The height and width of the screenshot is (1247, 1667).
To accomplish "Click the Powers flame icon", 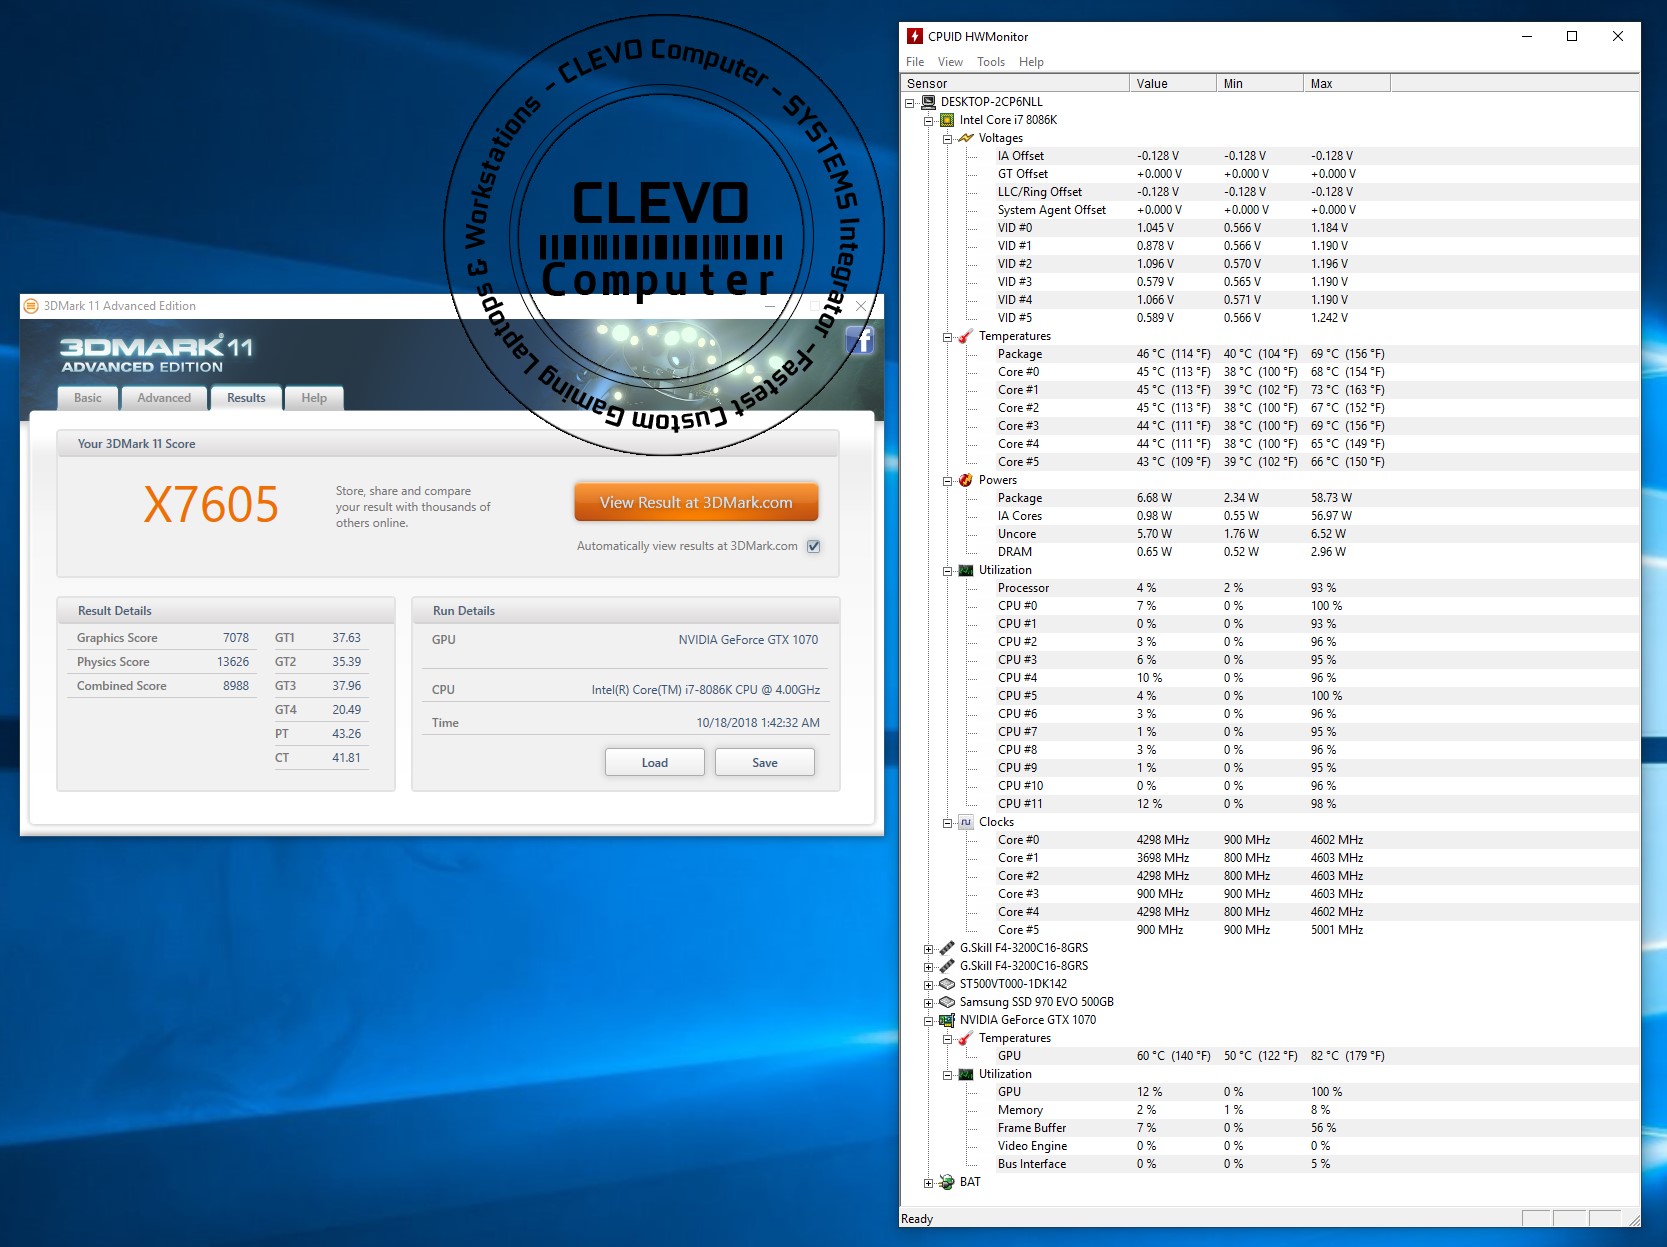I will (x=966, y=480).
